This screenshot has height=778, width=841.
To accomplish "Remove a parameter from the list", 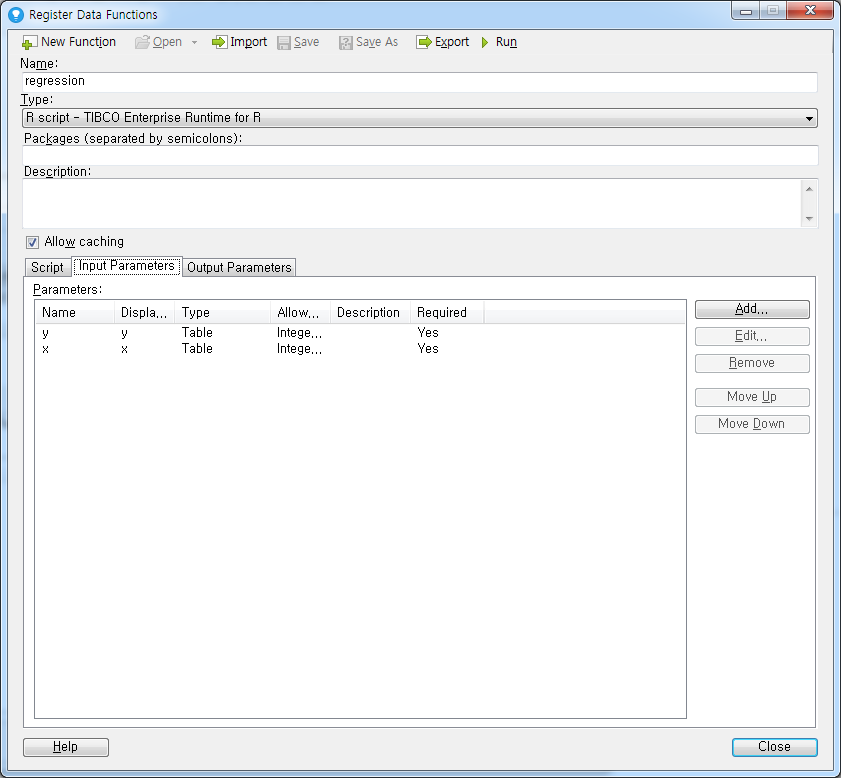I will point(751,363).
